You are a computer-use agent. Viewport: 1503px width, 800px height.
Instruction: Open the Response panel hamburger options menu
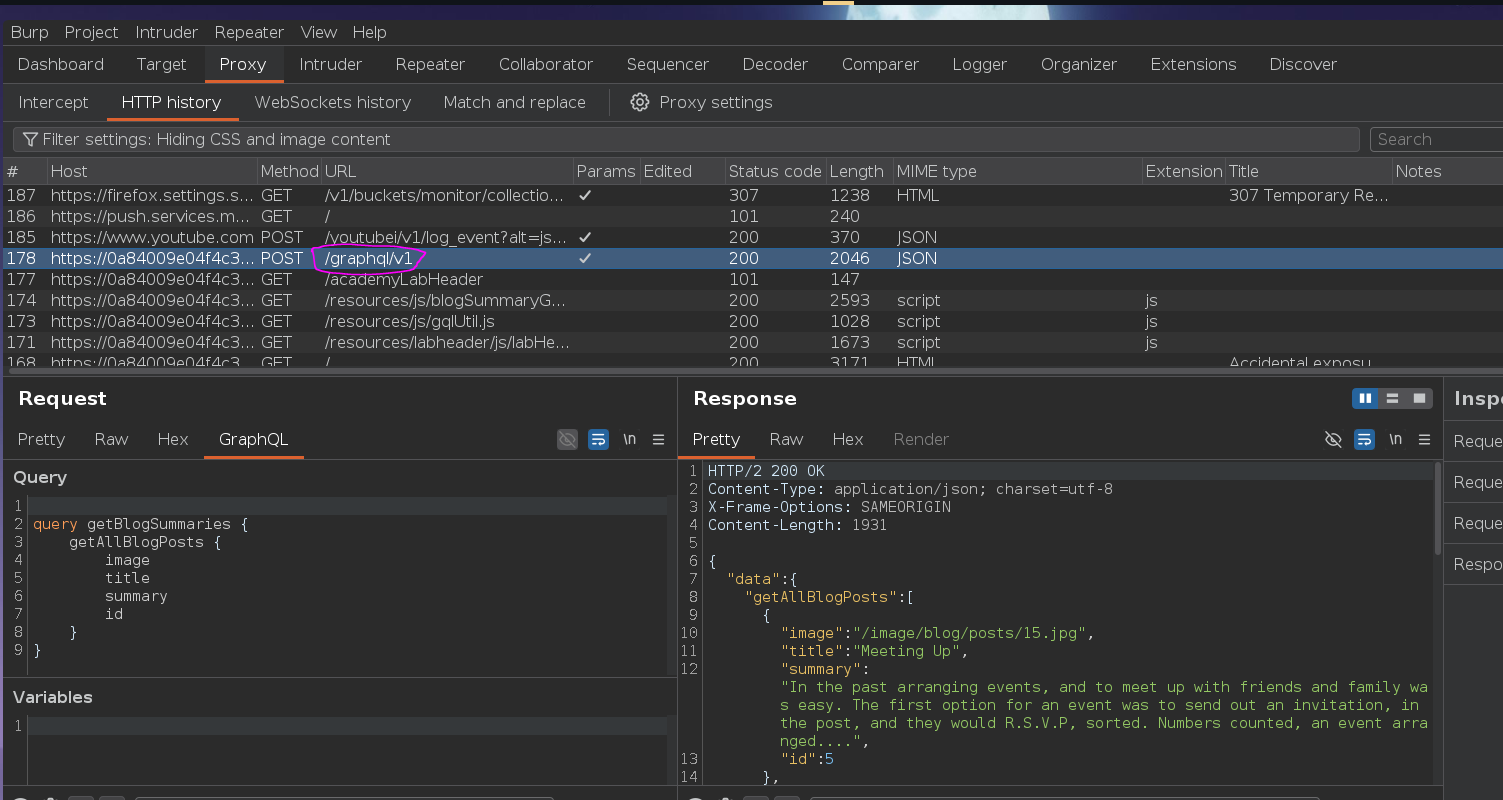pyautogui.click(x=1424, y=439)
